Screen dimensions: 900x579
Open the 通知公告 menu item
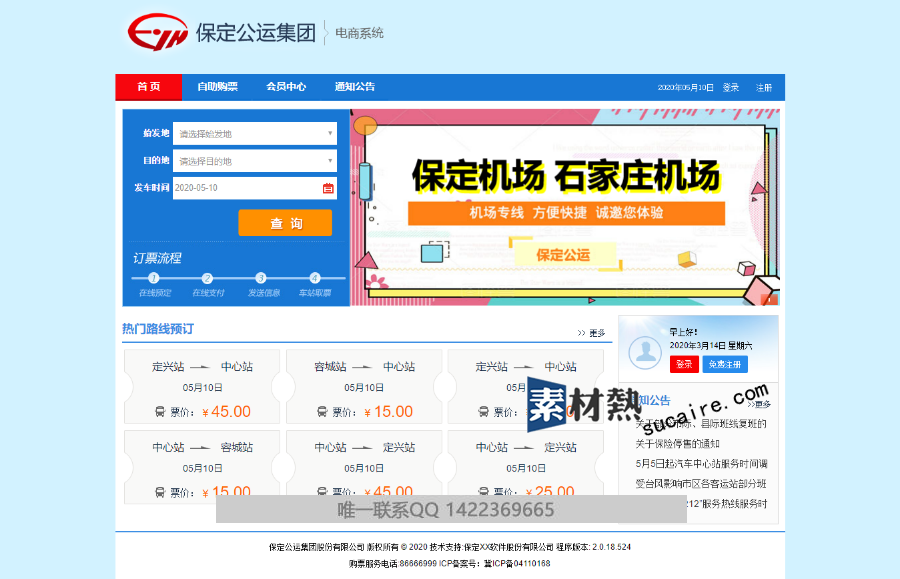[355, 87]
